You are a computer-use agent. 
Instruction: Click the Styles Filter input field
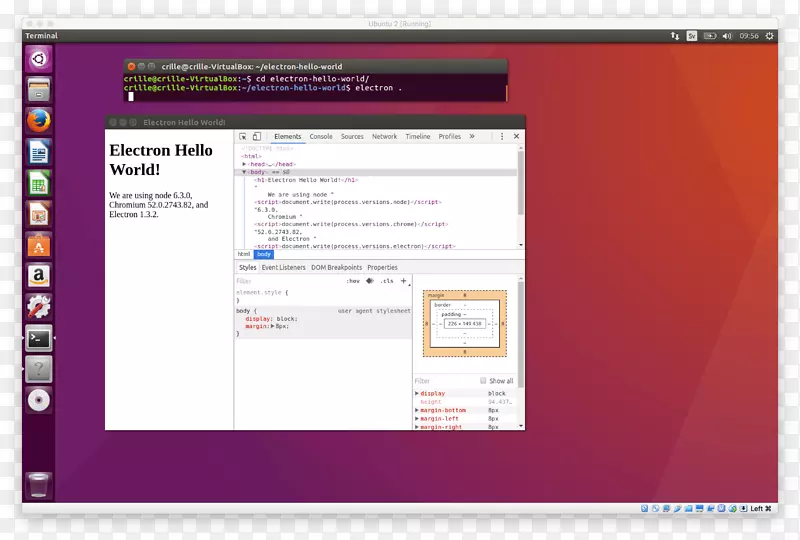[288, 281]
